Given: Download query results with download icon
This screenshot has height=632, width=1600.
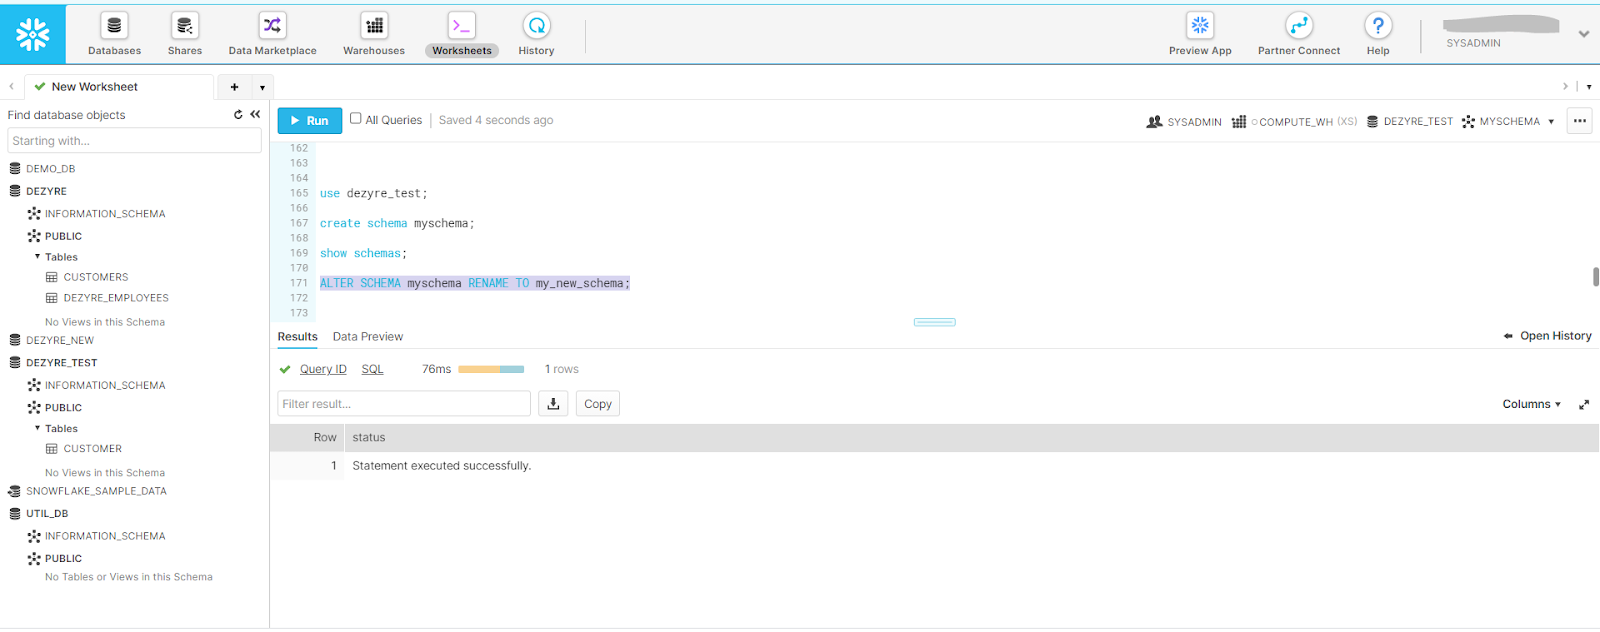Looking at the screenshot, I should point(553,404).
